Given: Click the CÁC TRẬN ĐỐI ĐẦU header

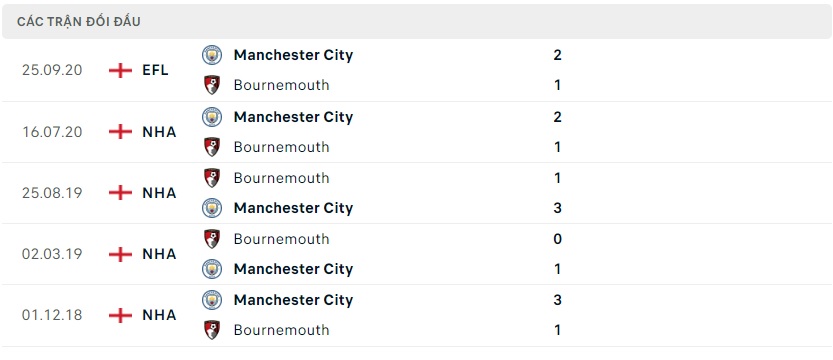Looking at the screenshot, I should point(79,22).
